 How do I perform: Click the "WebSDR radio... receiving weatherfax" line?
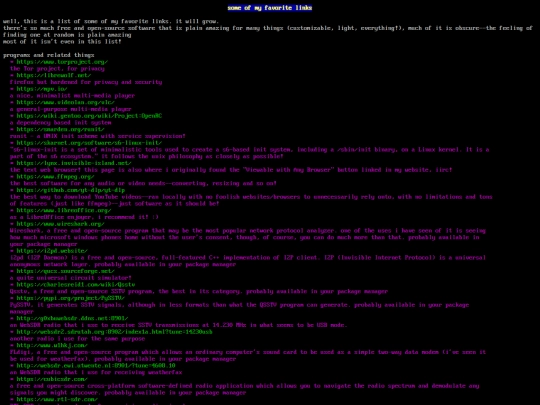tap(96, 372)
